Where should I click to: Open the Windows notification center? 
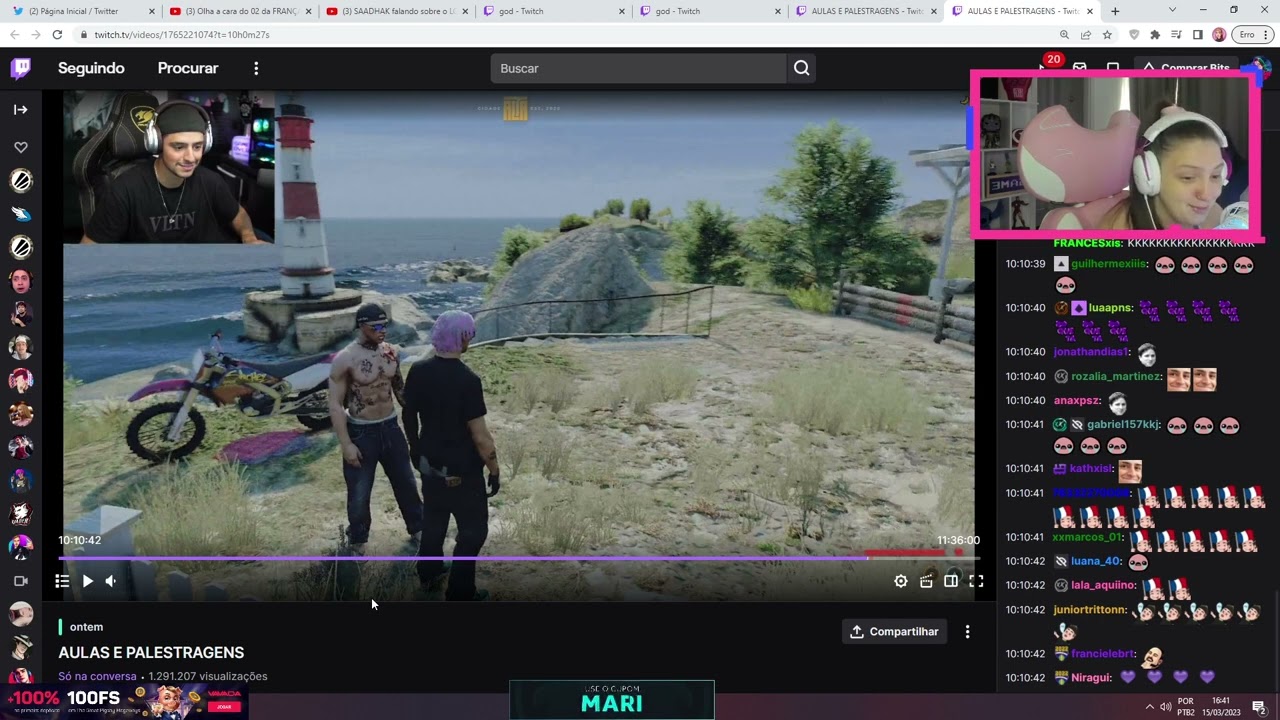click(1259, 707)
